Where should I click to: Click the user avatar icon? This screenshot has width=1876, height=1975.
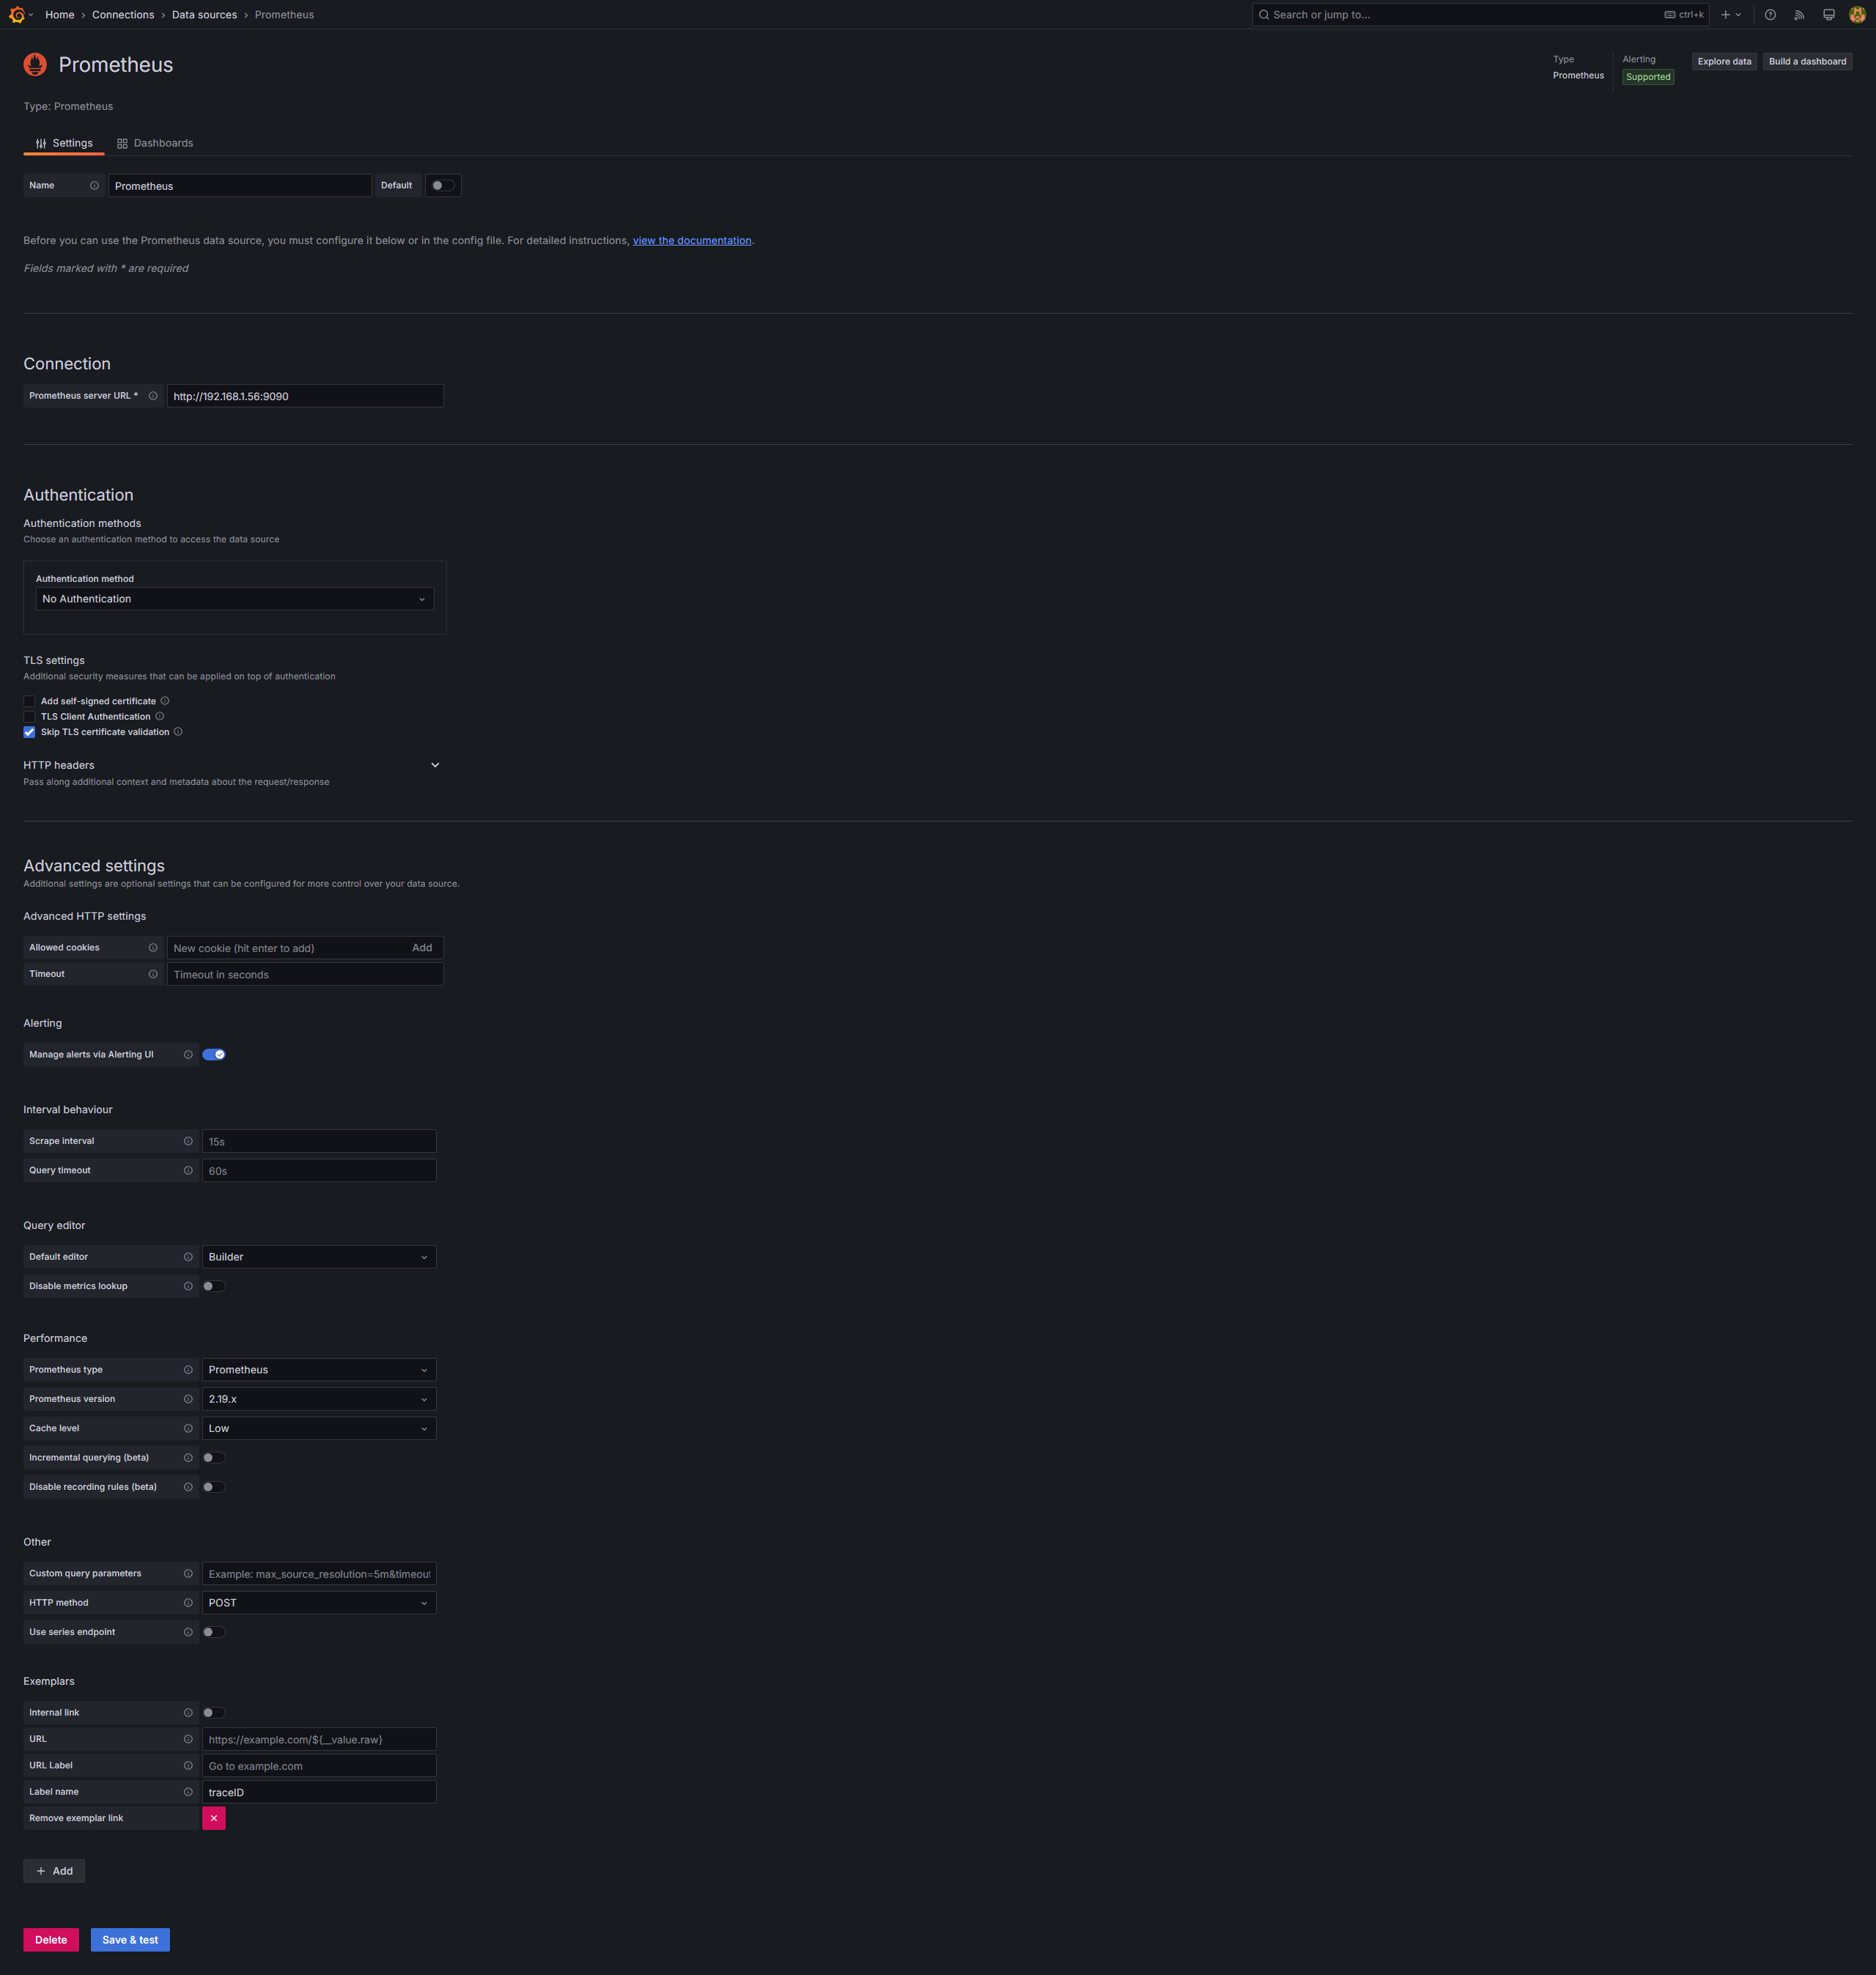(1857, 15)
